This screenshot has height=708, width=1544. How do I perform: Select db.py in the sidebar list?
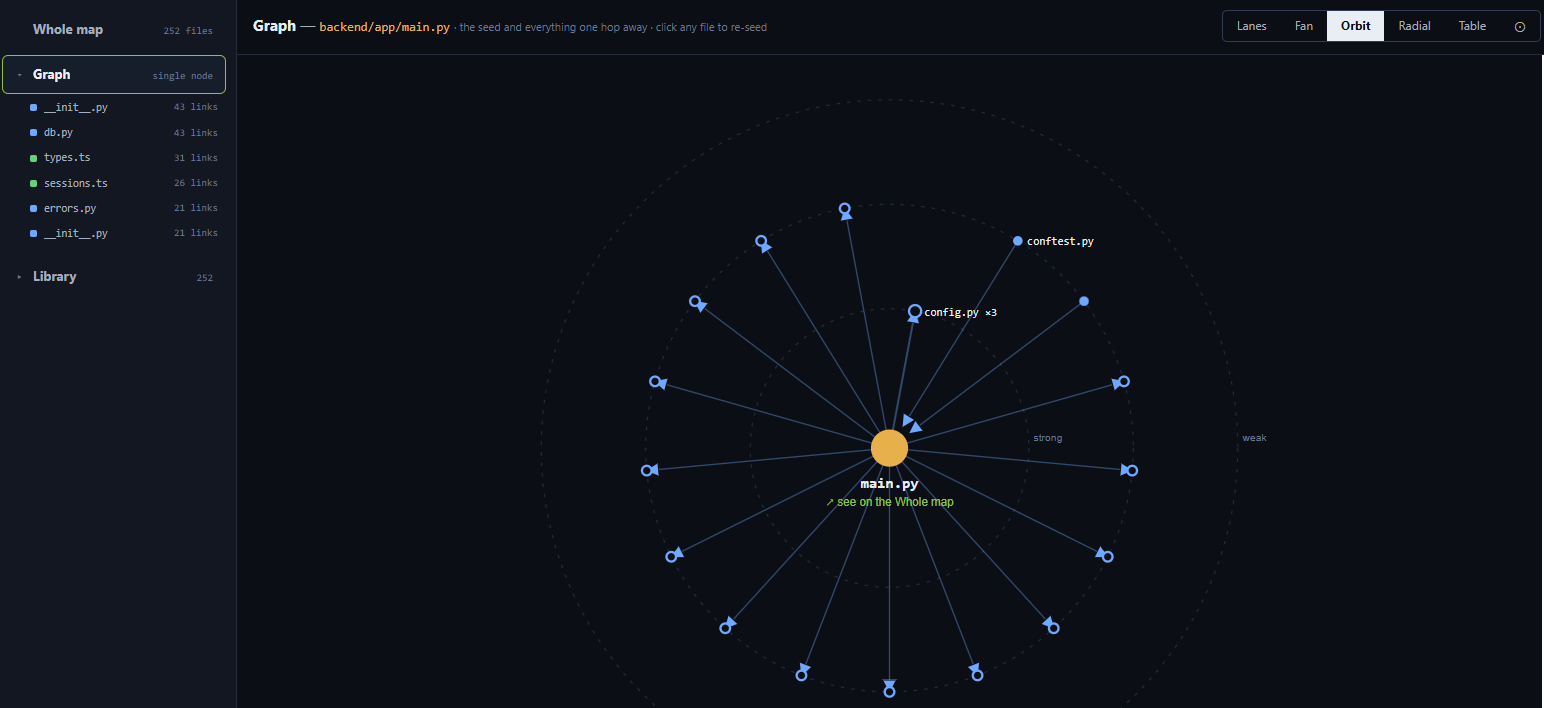coord(124,132)
